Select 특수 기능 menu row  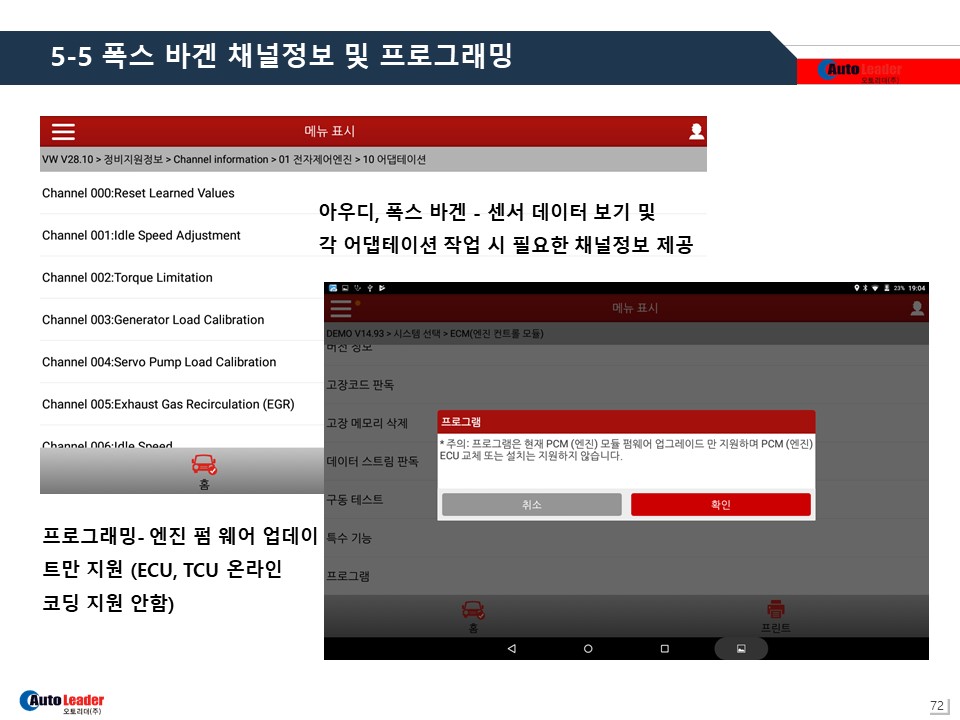(626, 538)
